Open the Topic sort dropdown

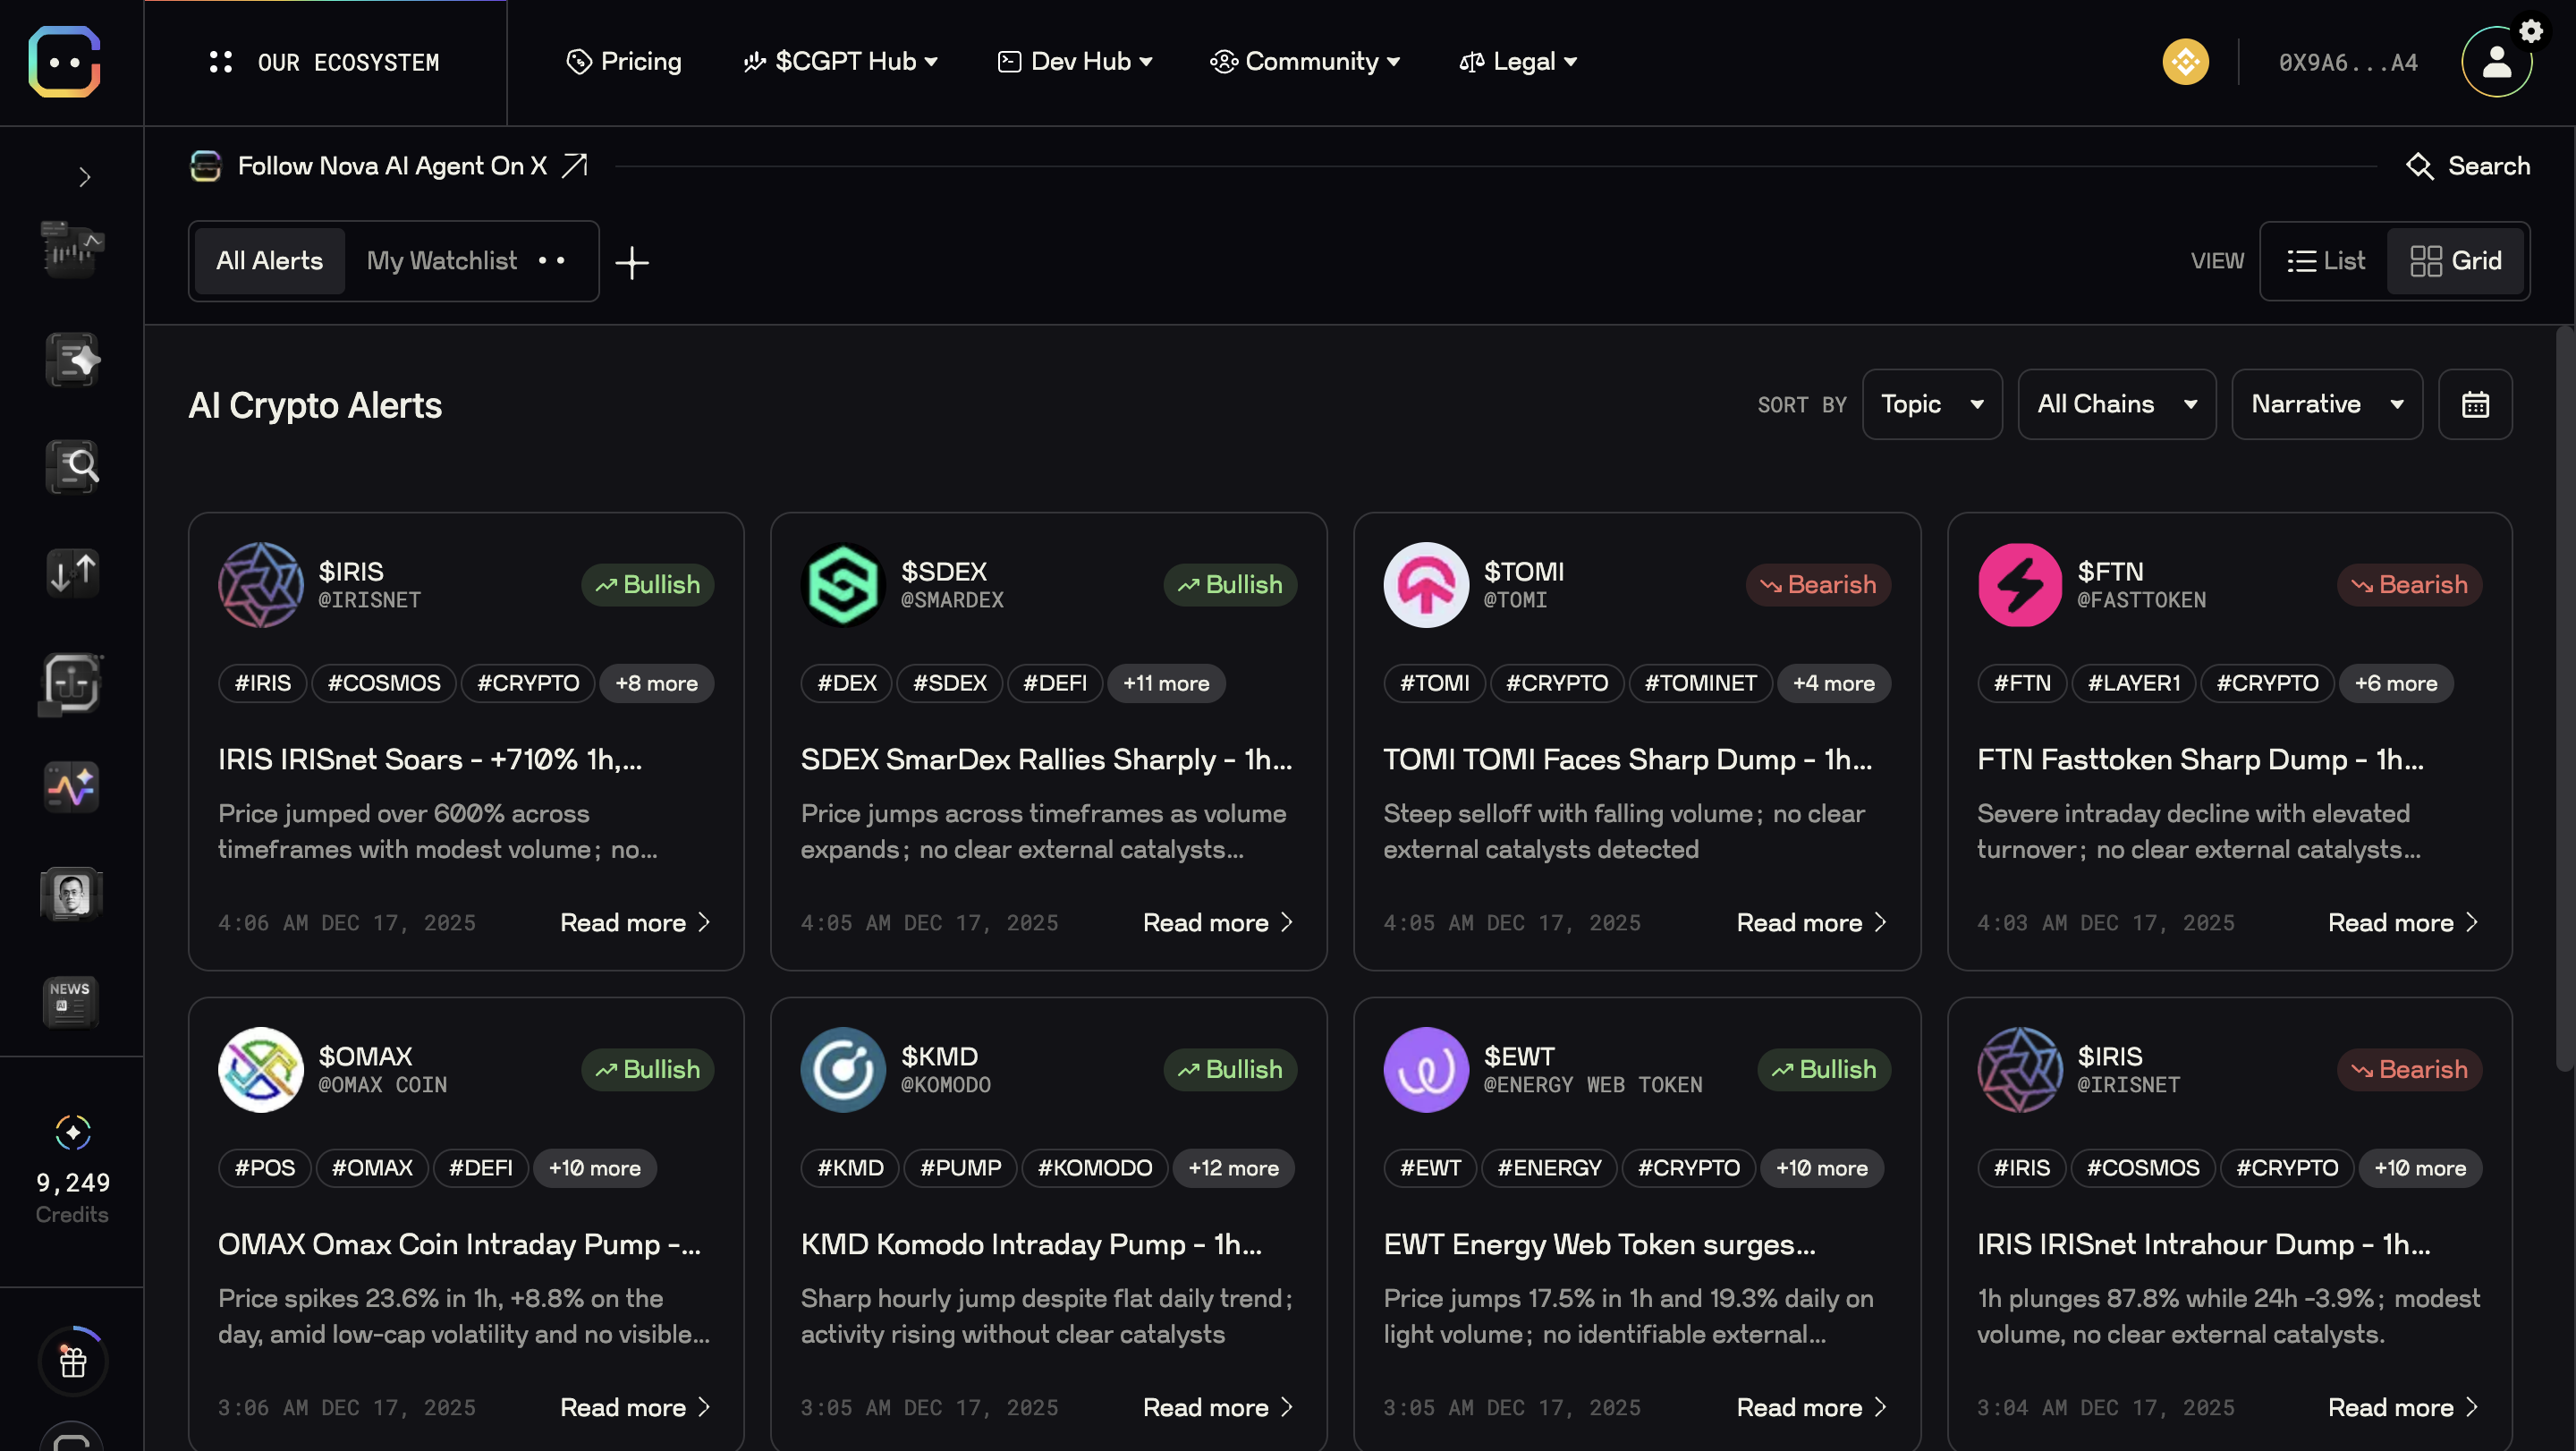point(1931,404)
